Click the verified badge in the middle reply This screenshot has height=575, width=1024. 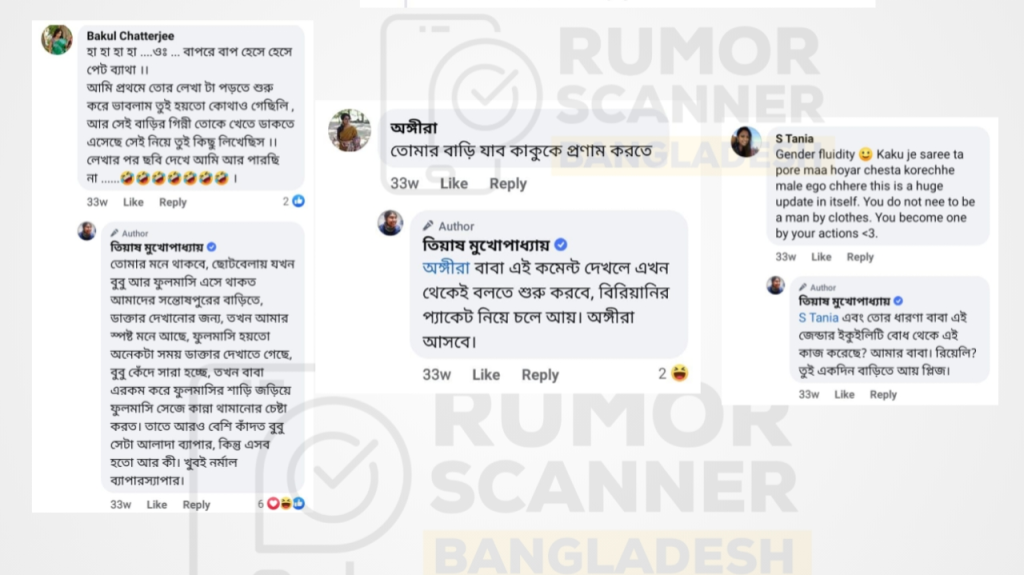[560, 245]
